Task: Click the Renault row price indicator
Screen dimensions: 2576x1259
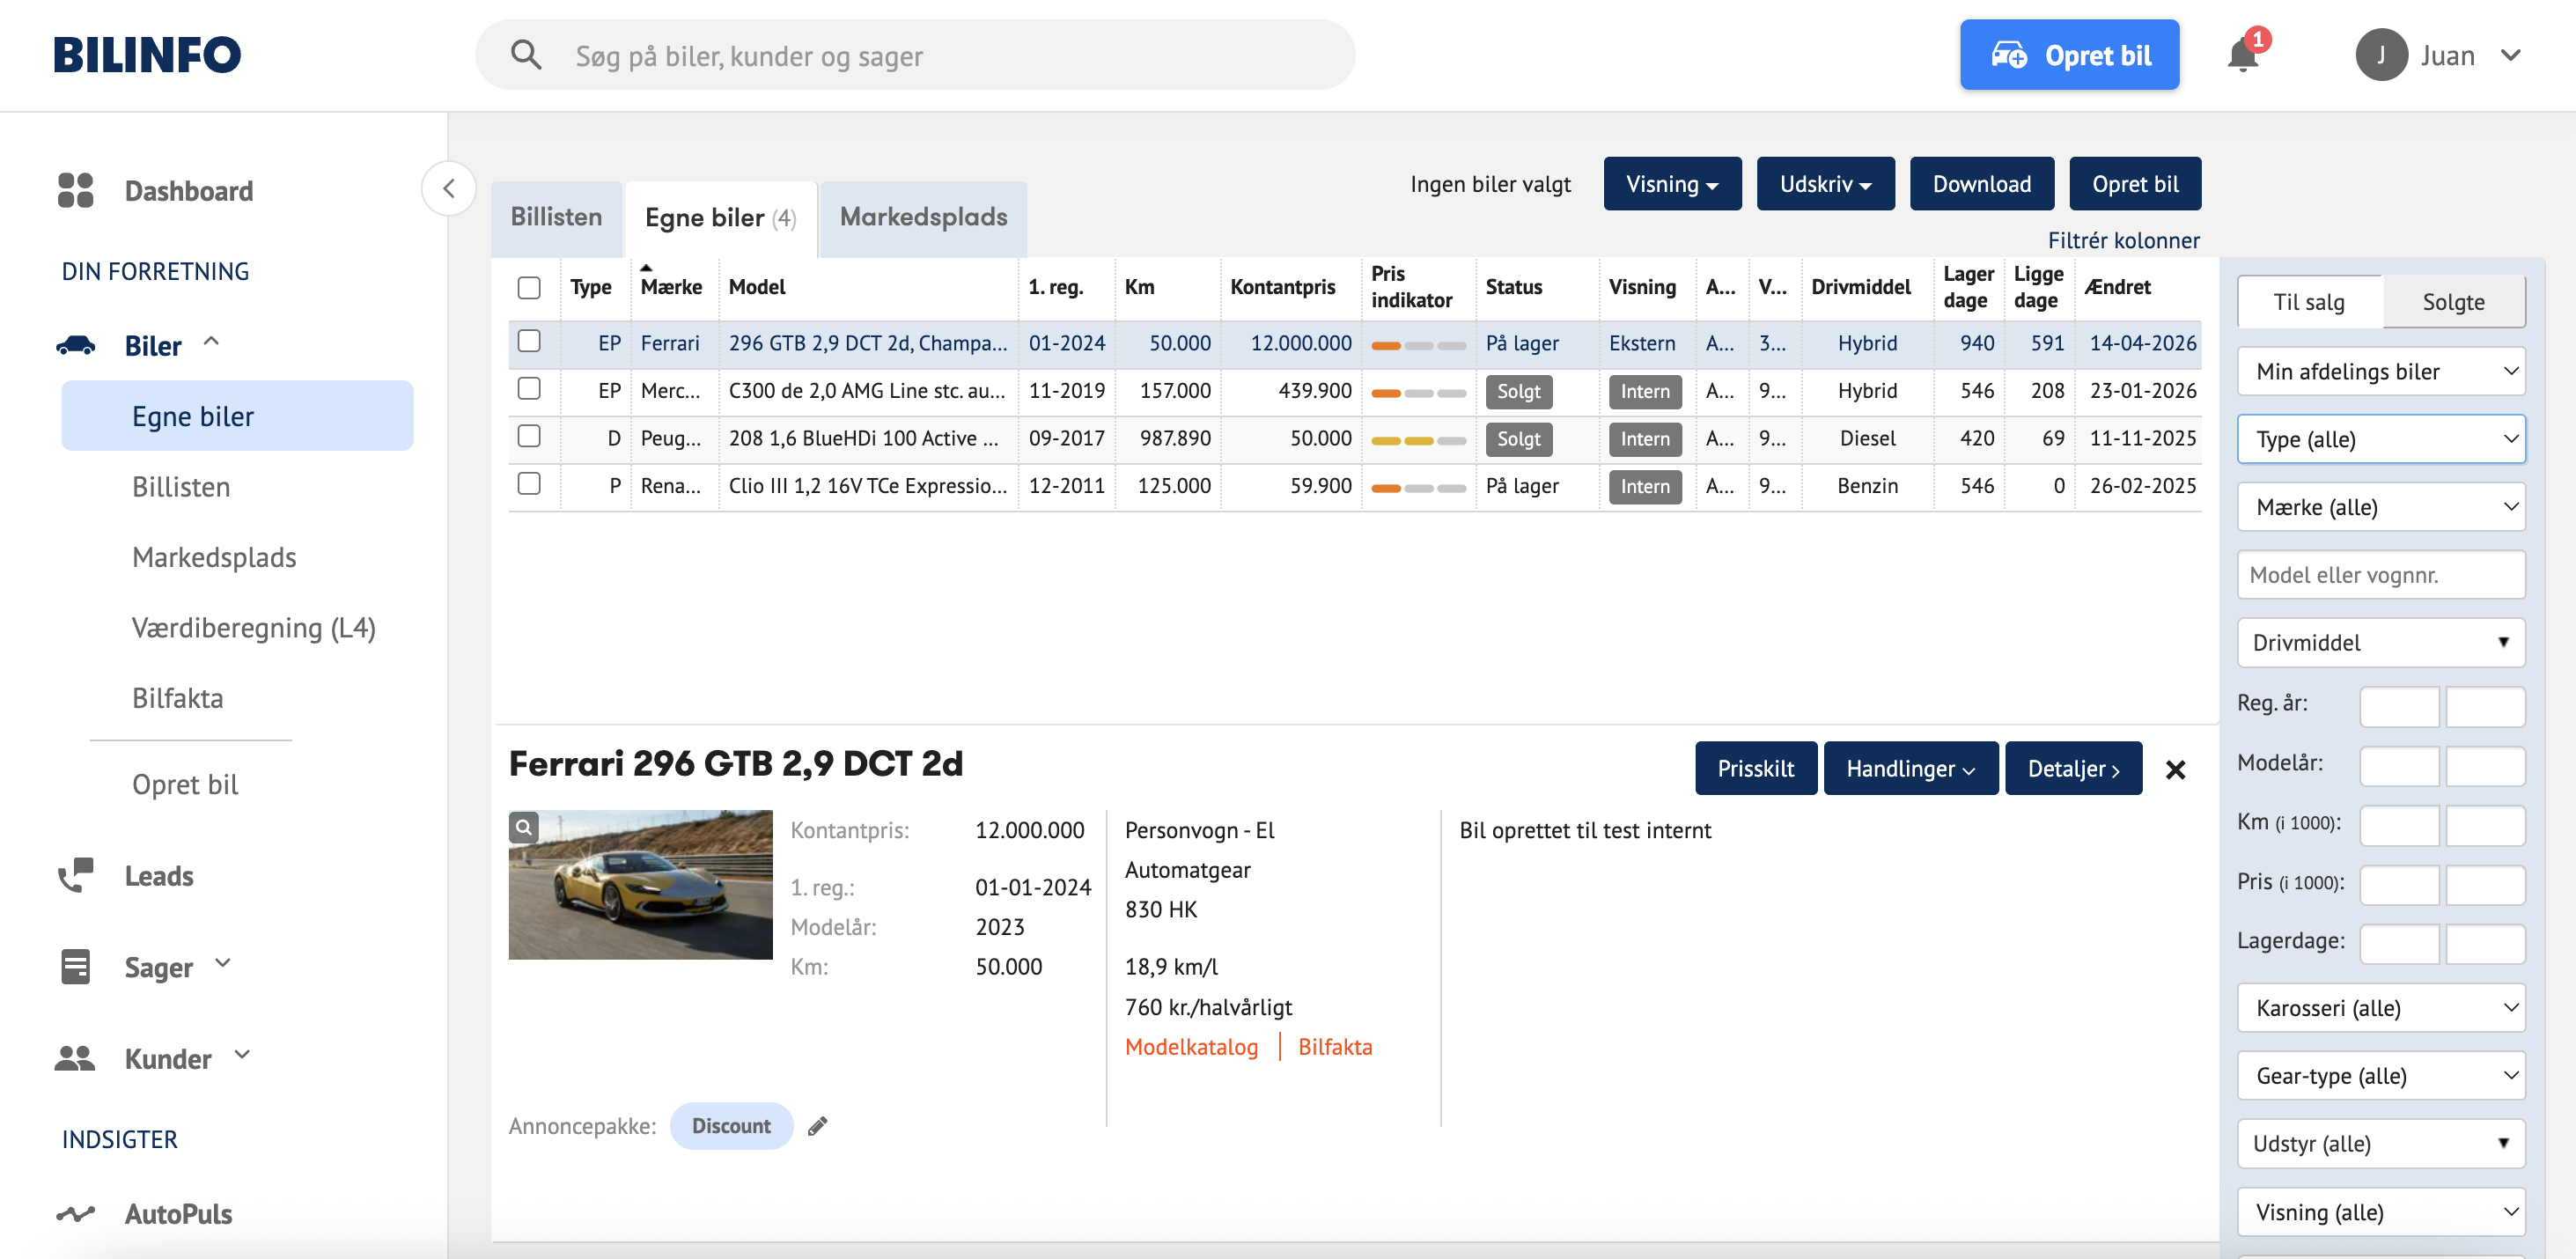Action: tap(1418, 489)
